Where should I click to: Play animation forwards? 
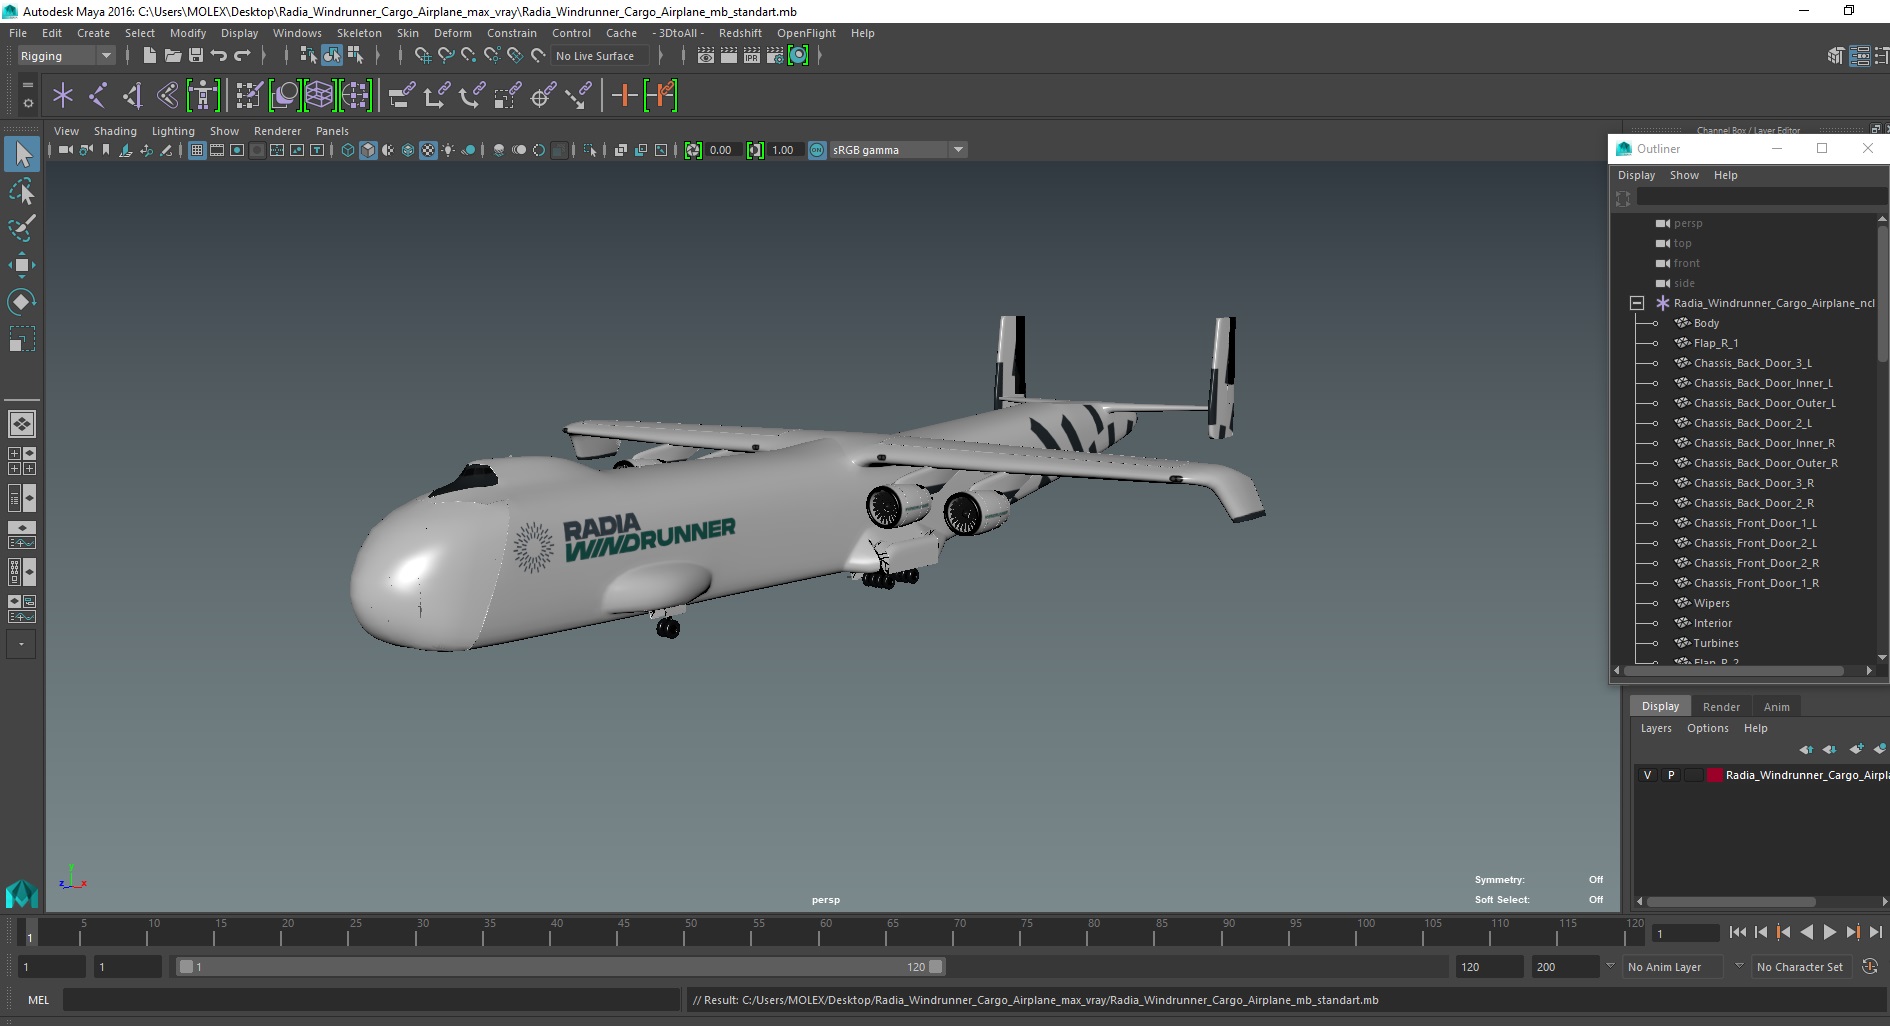pyautogui.click(x=1830, y=932)
